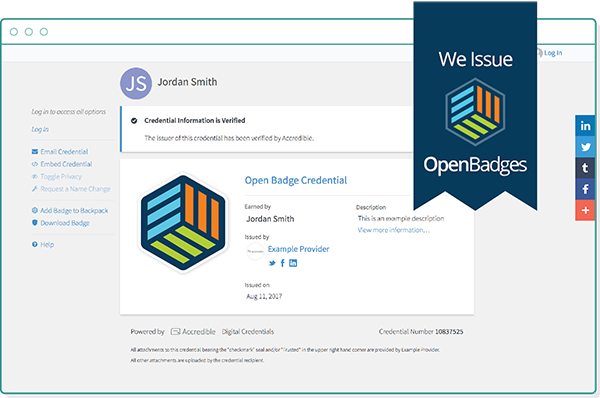The width and height of the screenshot is (600, 398).
Task: Click credential number 10837525
Action: (x=449, y=331)
